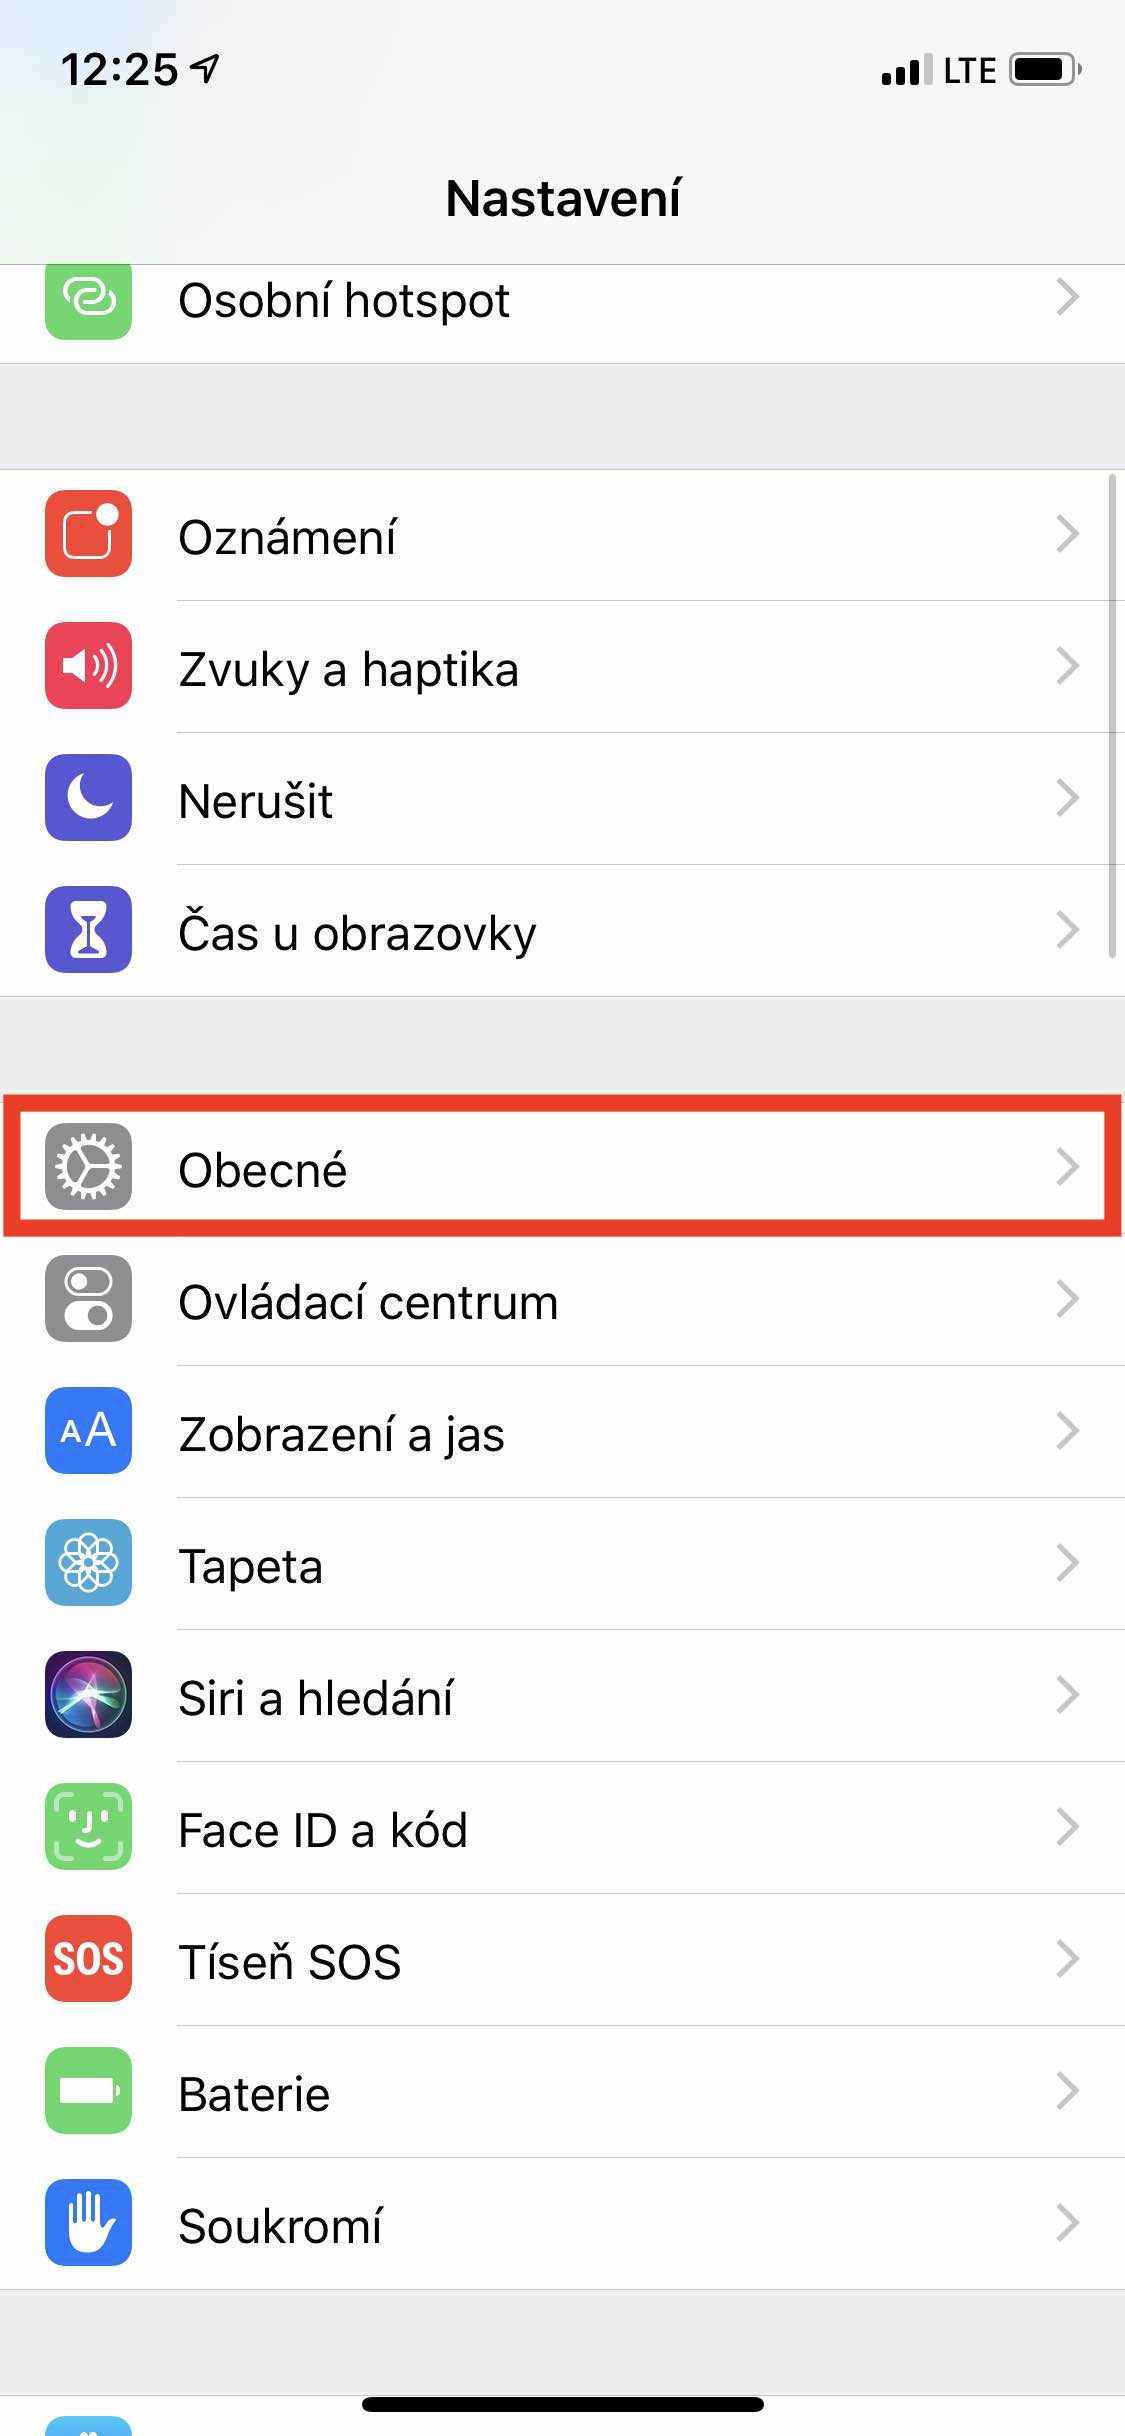The image size is (1125, 2436).
Task: Tap the red Tíseň SOS icon
Action: 88,1958
